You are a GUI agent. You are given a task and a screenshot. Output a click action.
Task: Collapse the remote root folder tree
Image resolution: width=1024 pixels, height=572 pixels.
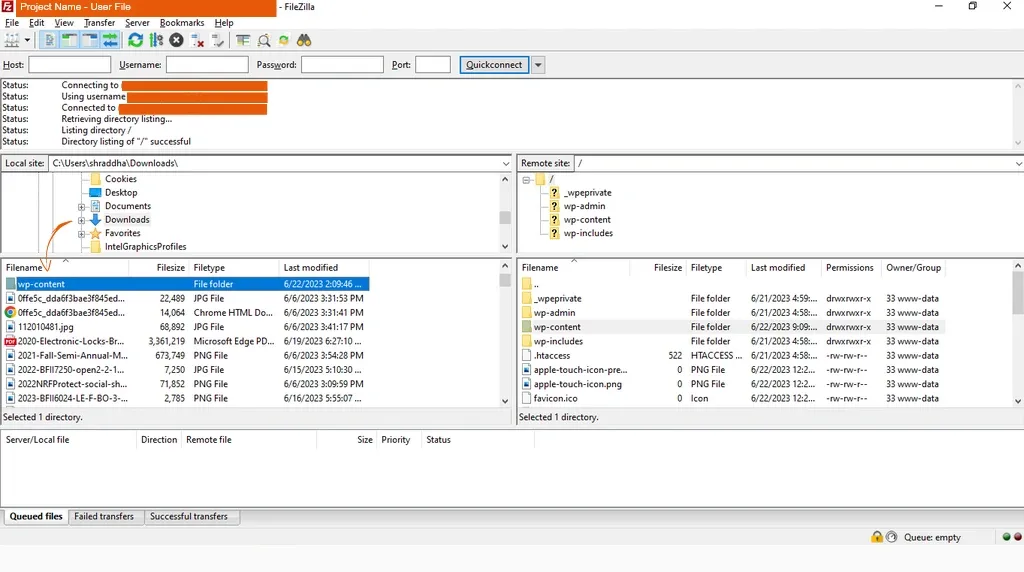(x=526, y=180)
